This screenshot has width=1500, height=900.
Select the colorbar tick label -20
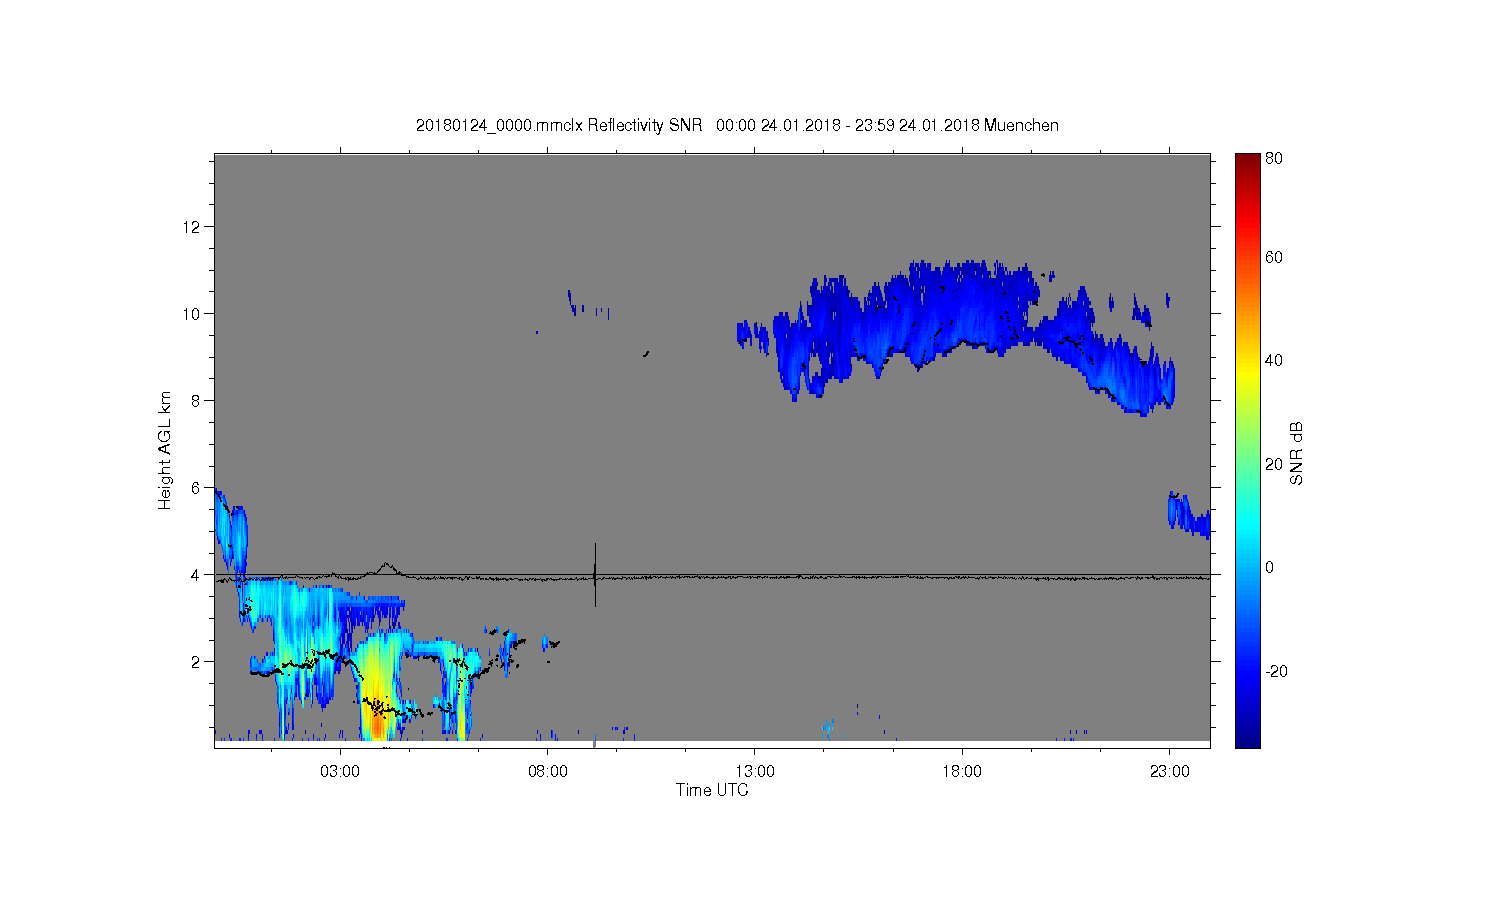coord(1276,671)
